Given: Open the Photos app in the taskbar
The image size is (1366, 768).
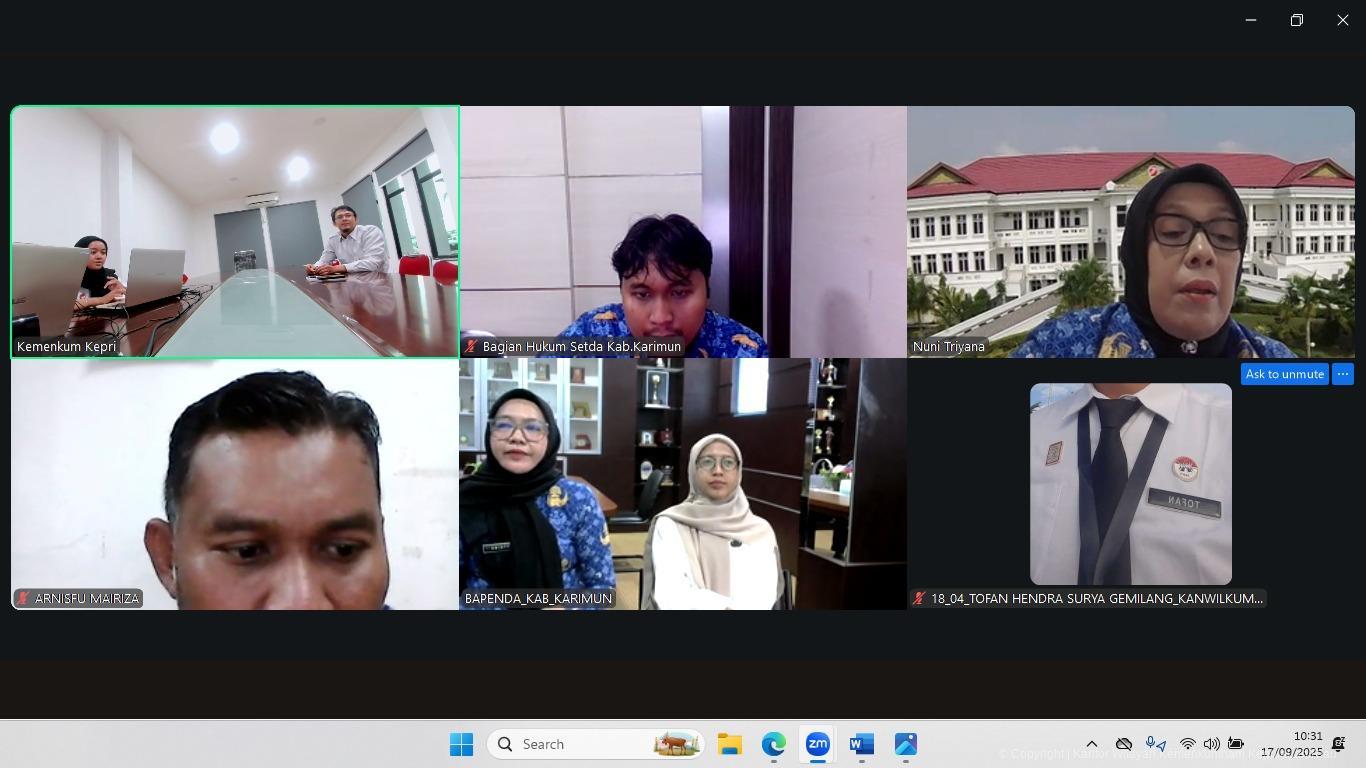Looking at the screenshot, I should point(905,744).
